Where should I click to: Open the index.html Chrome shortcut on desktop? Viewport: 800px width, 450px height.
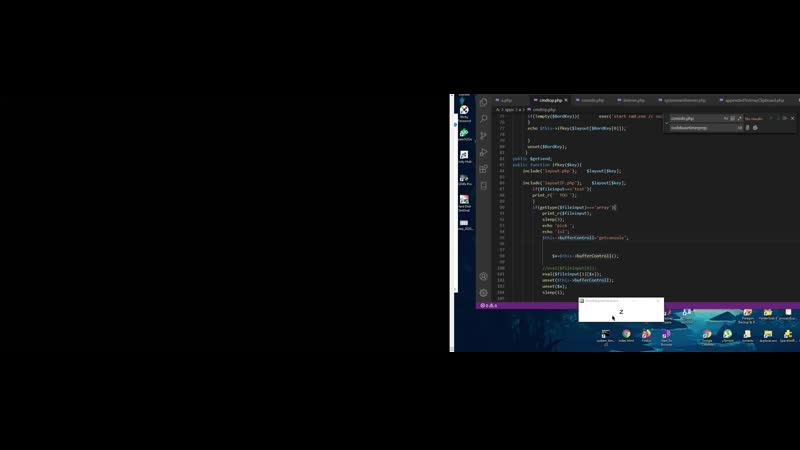[626, 336]
